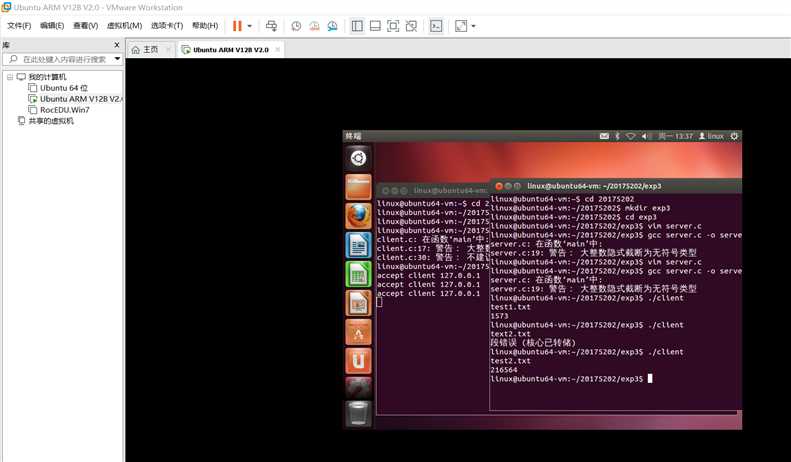Click the exp3 terminal title bar text

coord(594,186)
